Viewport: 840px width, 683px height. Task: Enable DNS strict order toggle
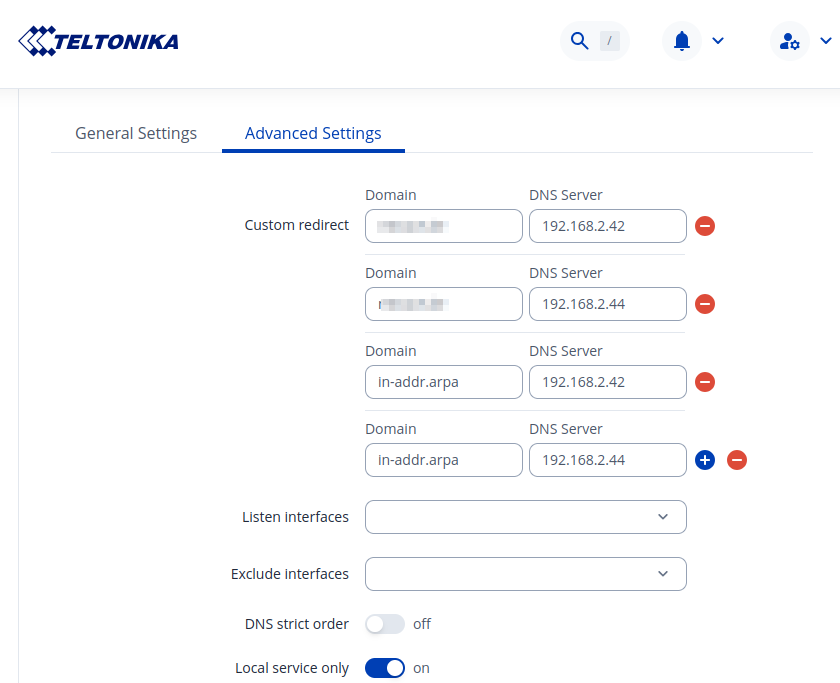(385, 624)
